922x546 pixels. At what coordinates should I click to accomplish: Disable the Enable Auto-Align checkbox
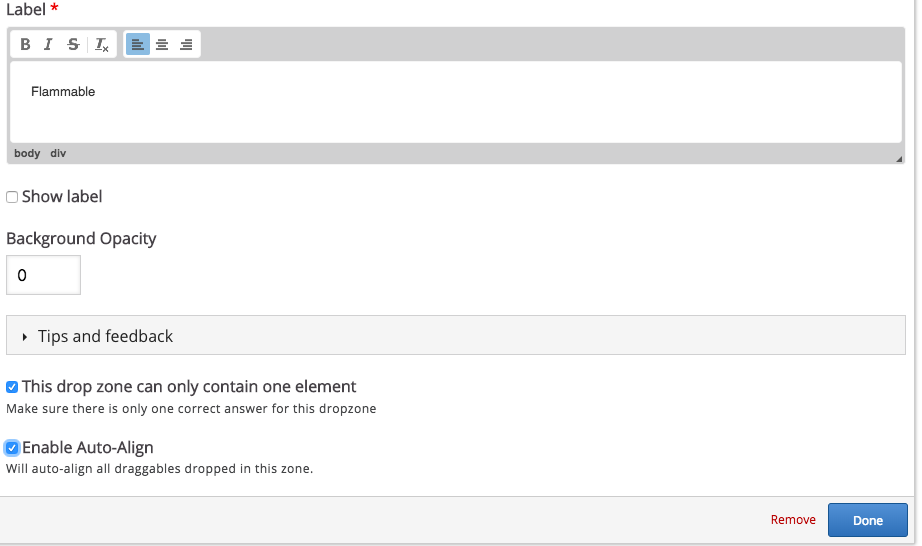click(12, 448)
